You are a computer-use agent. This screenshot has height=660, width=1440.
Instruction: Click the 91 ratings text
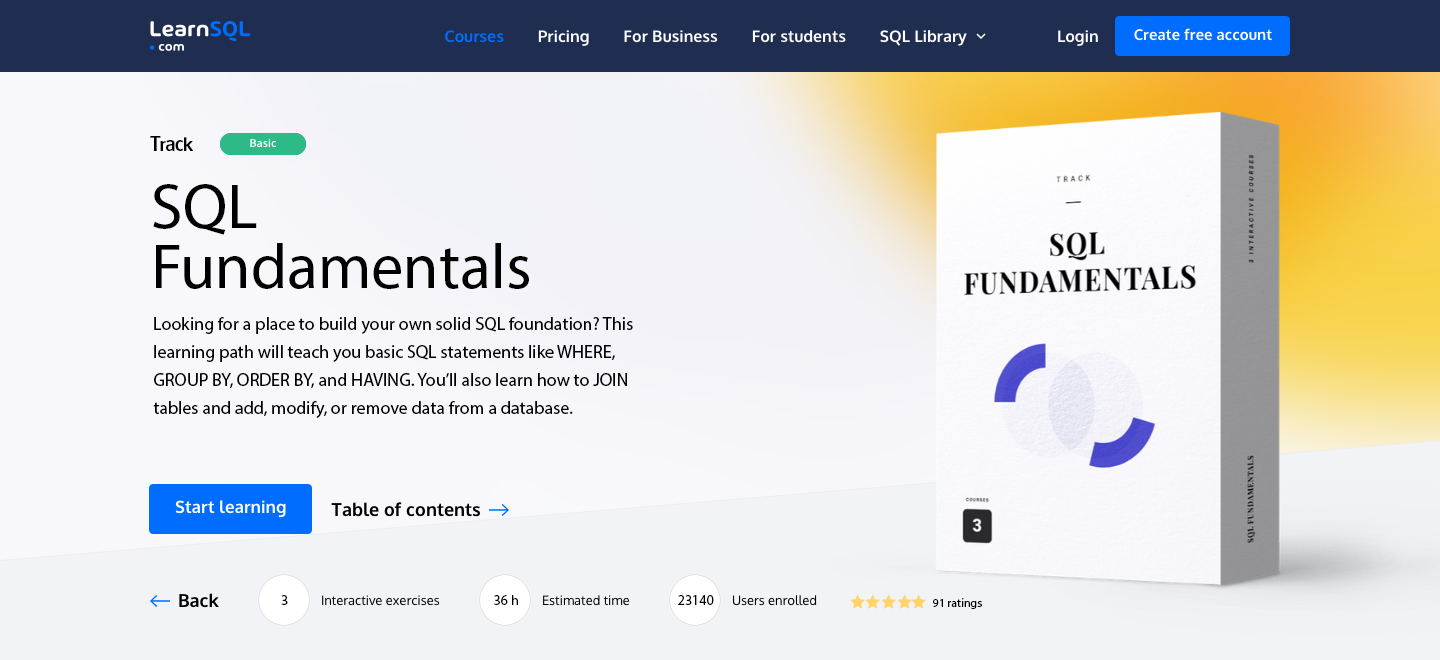click(x=957, y=603)
